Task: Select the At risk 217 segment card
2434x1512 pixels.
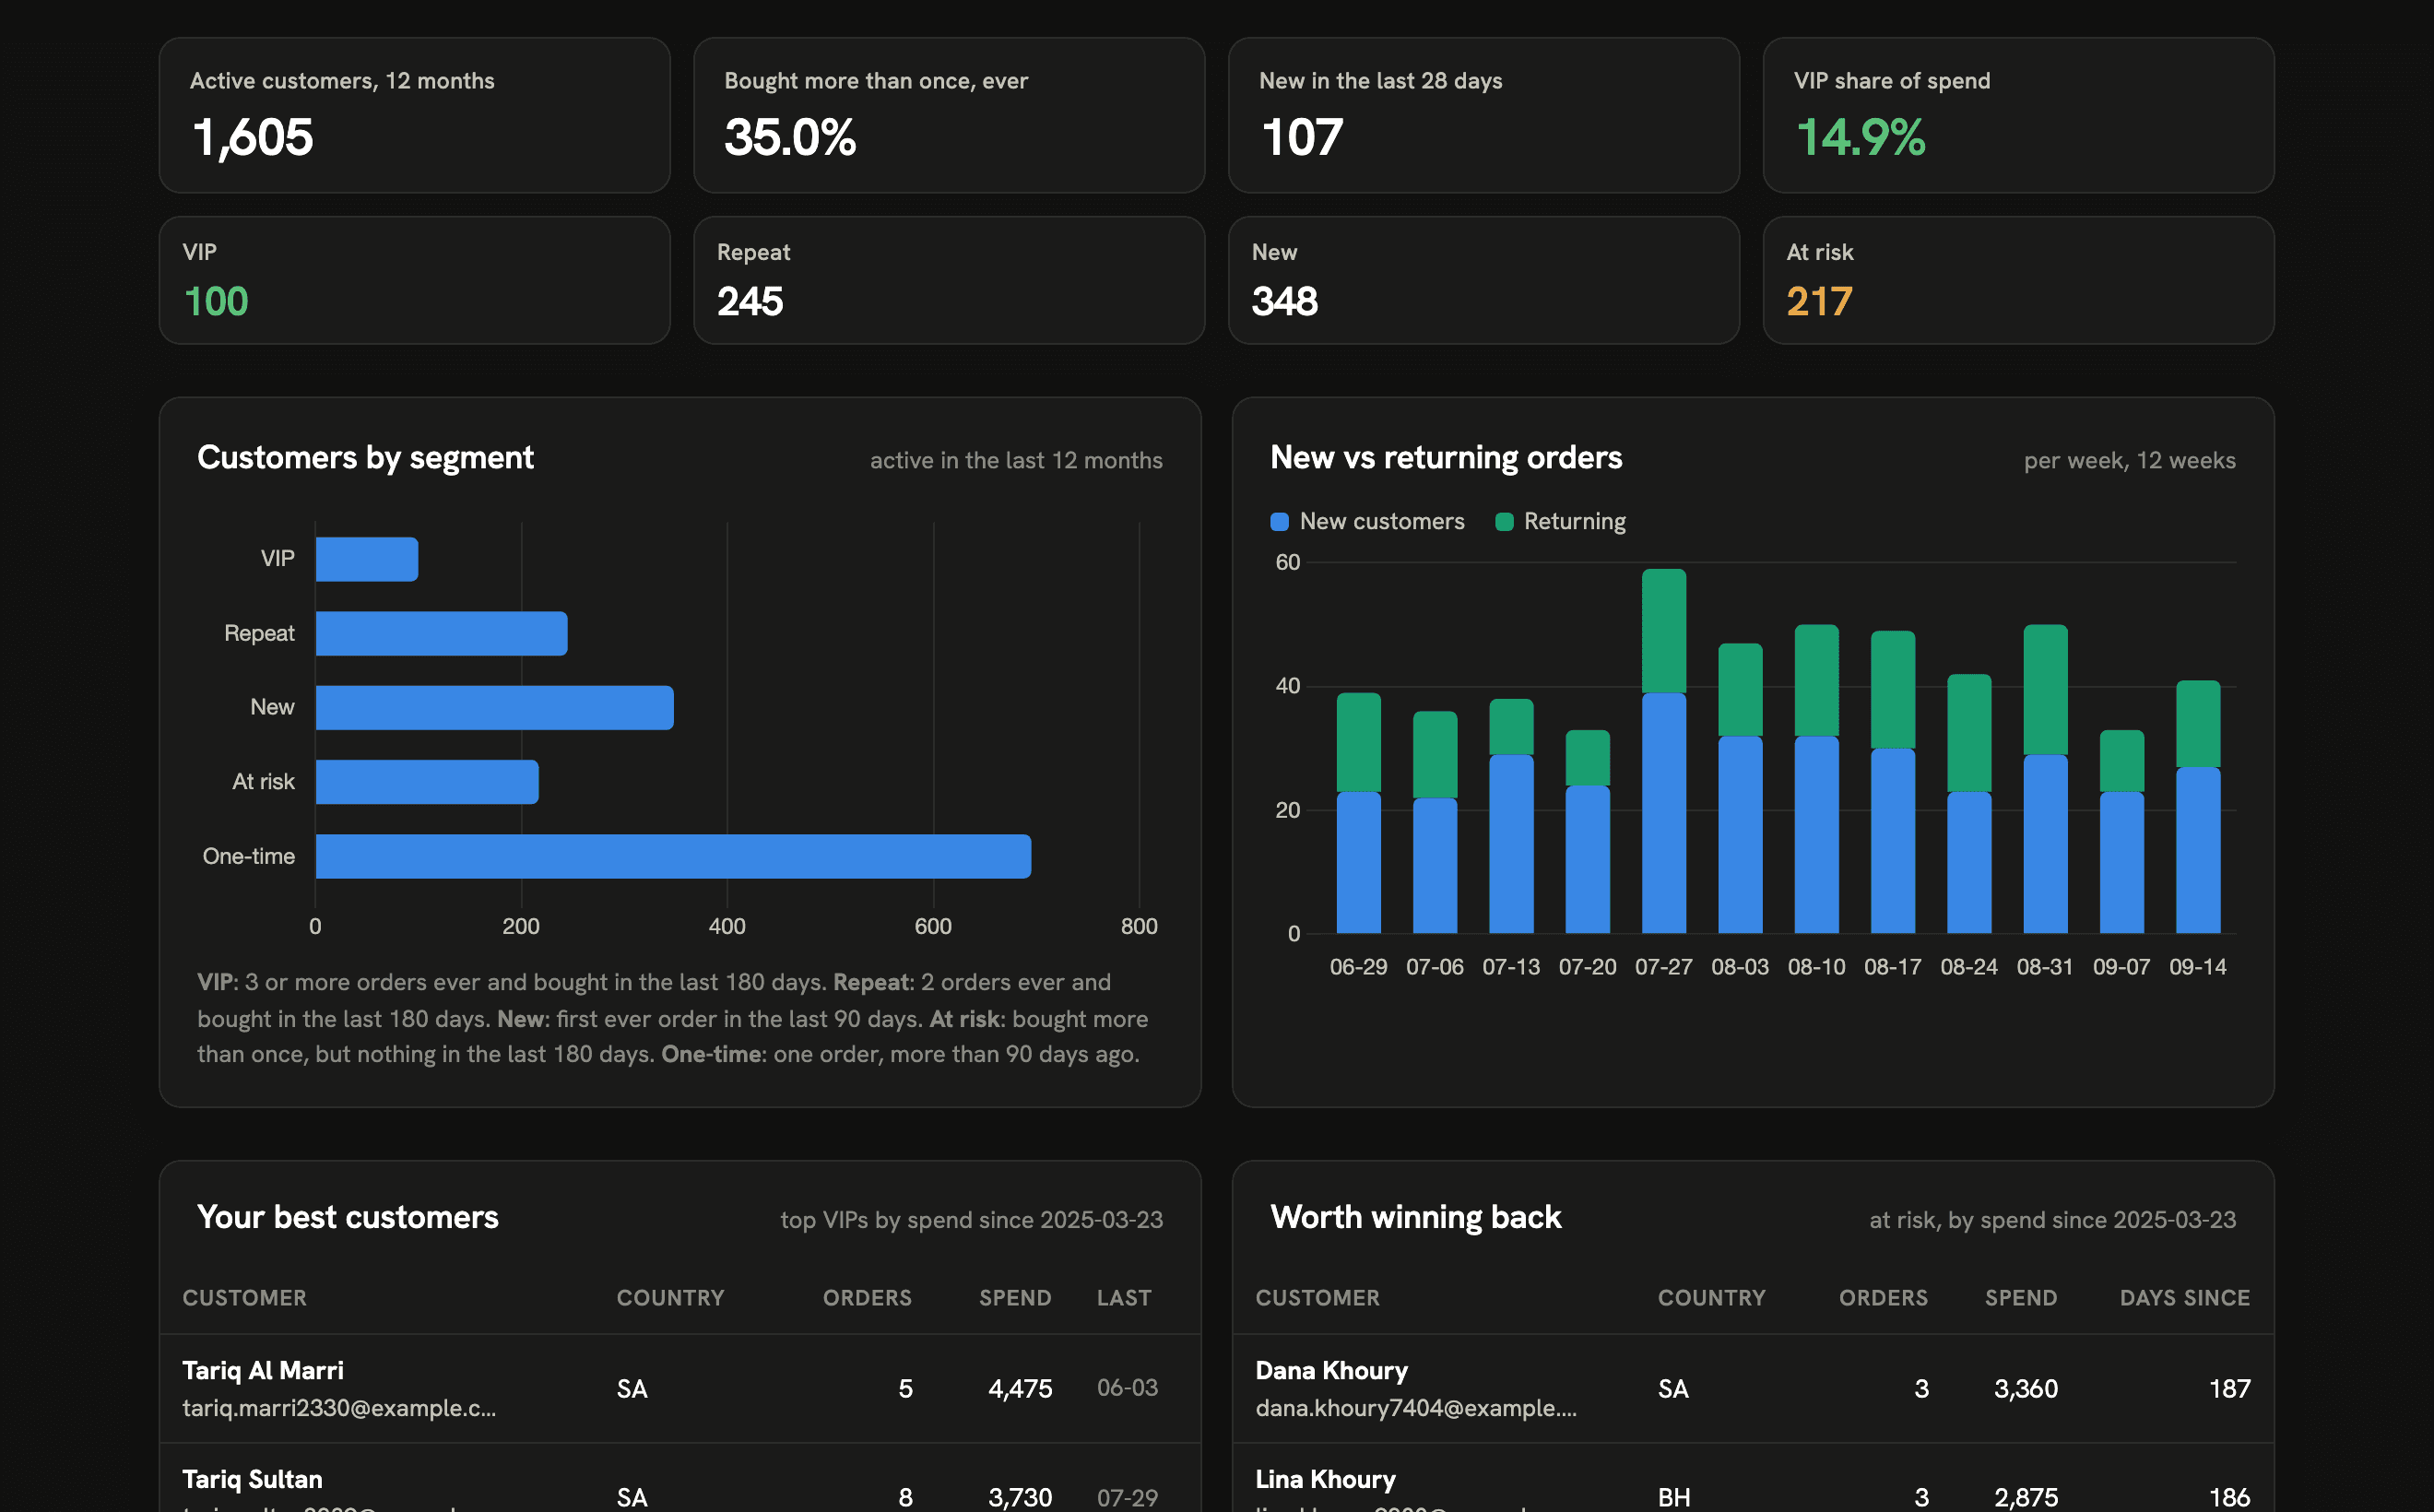Action: tap(2018, 280)
